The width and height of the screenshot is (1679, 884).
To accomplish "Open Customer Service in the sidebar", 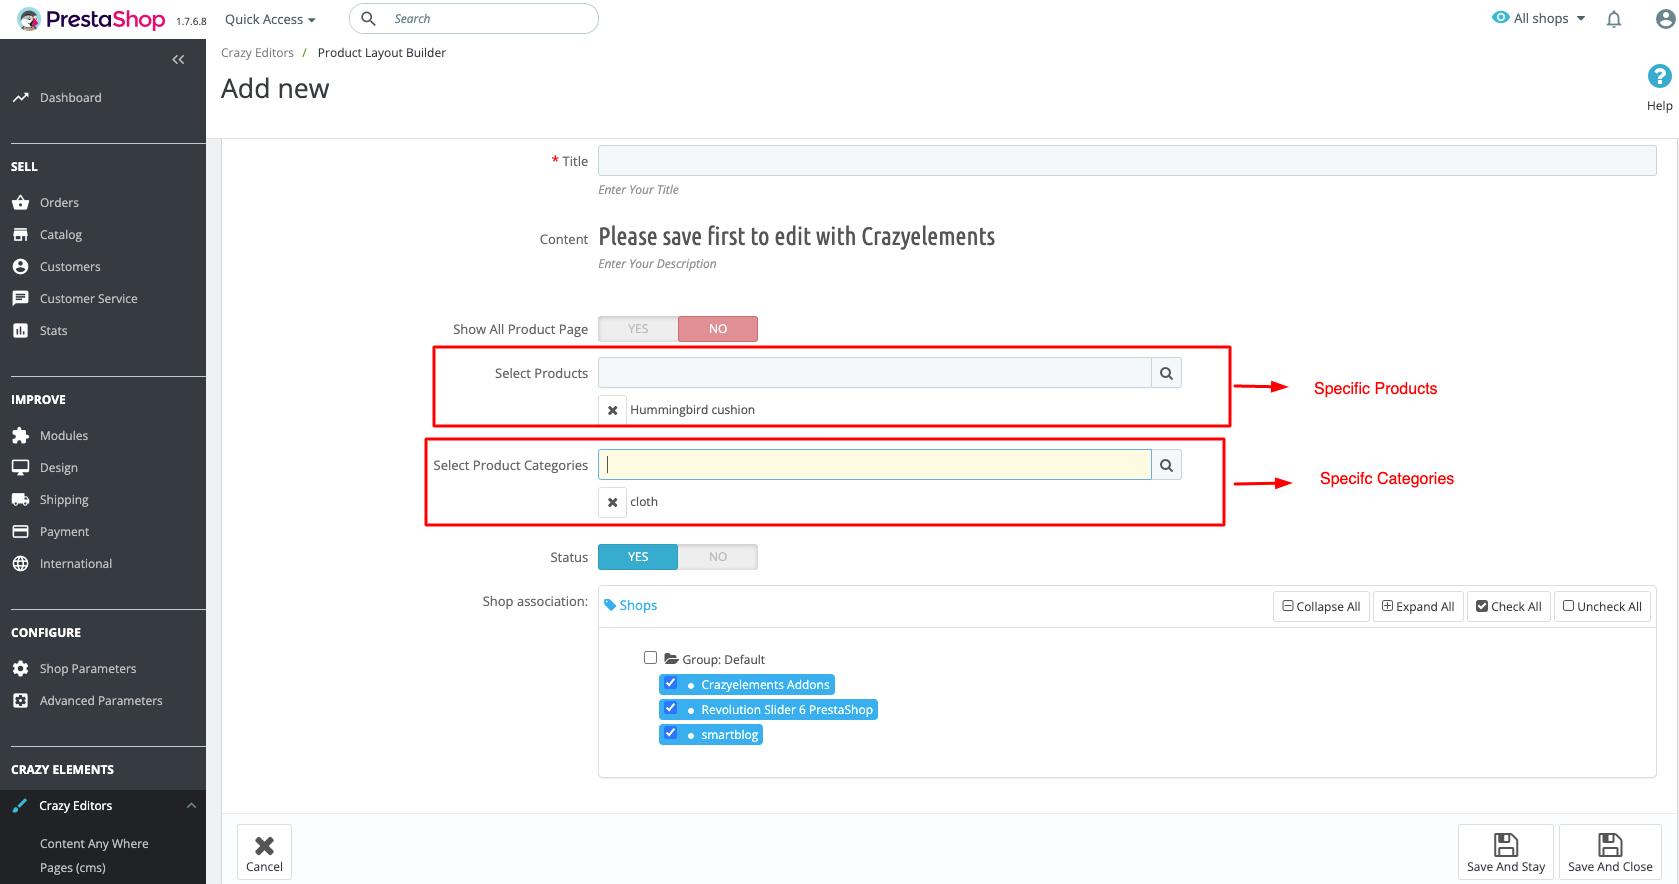I will tap(88, 299).
